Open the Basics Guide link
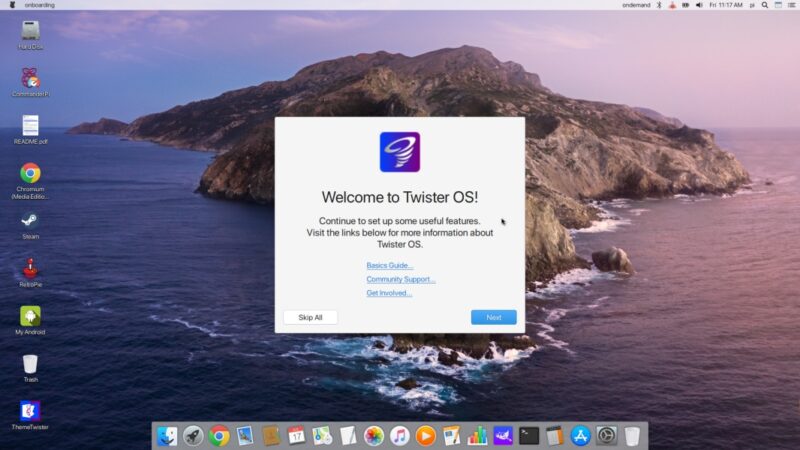This screenshot has height=450, width=800. pyautogui.click(x=390, y=265)
